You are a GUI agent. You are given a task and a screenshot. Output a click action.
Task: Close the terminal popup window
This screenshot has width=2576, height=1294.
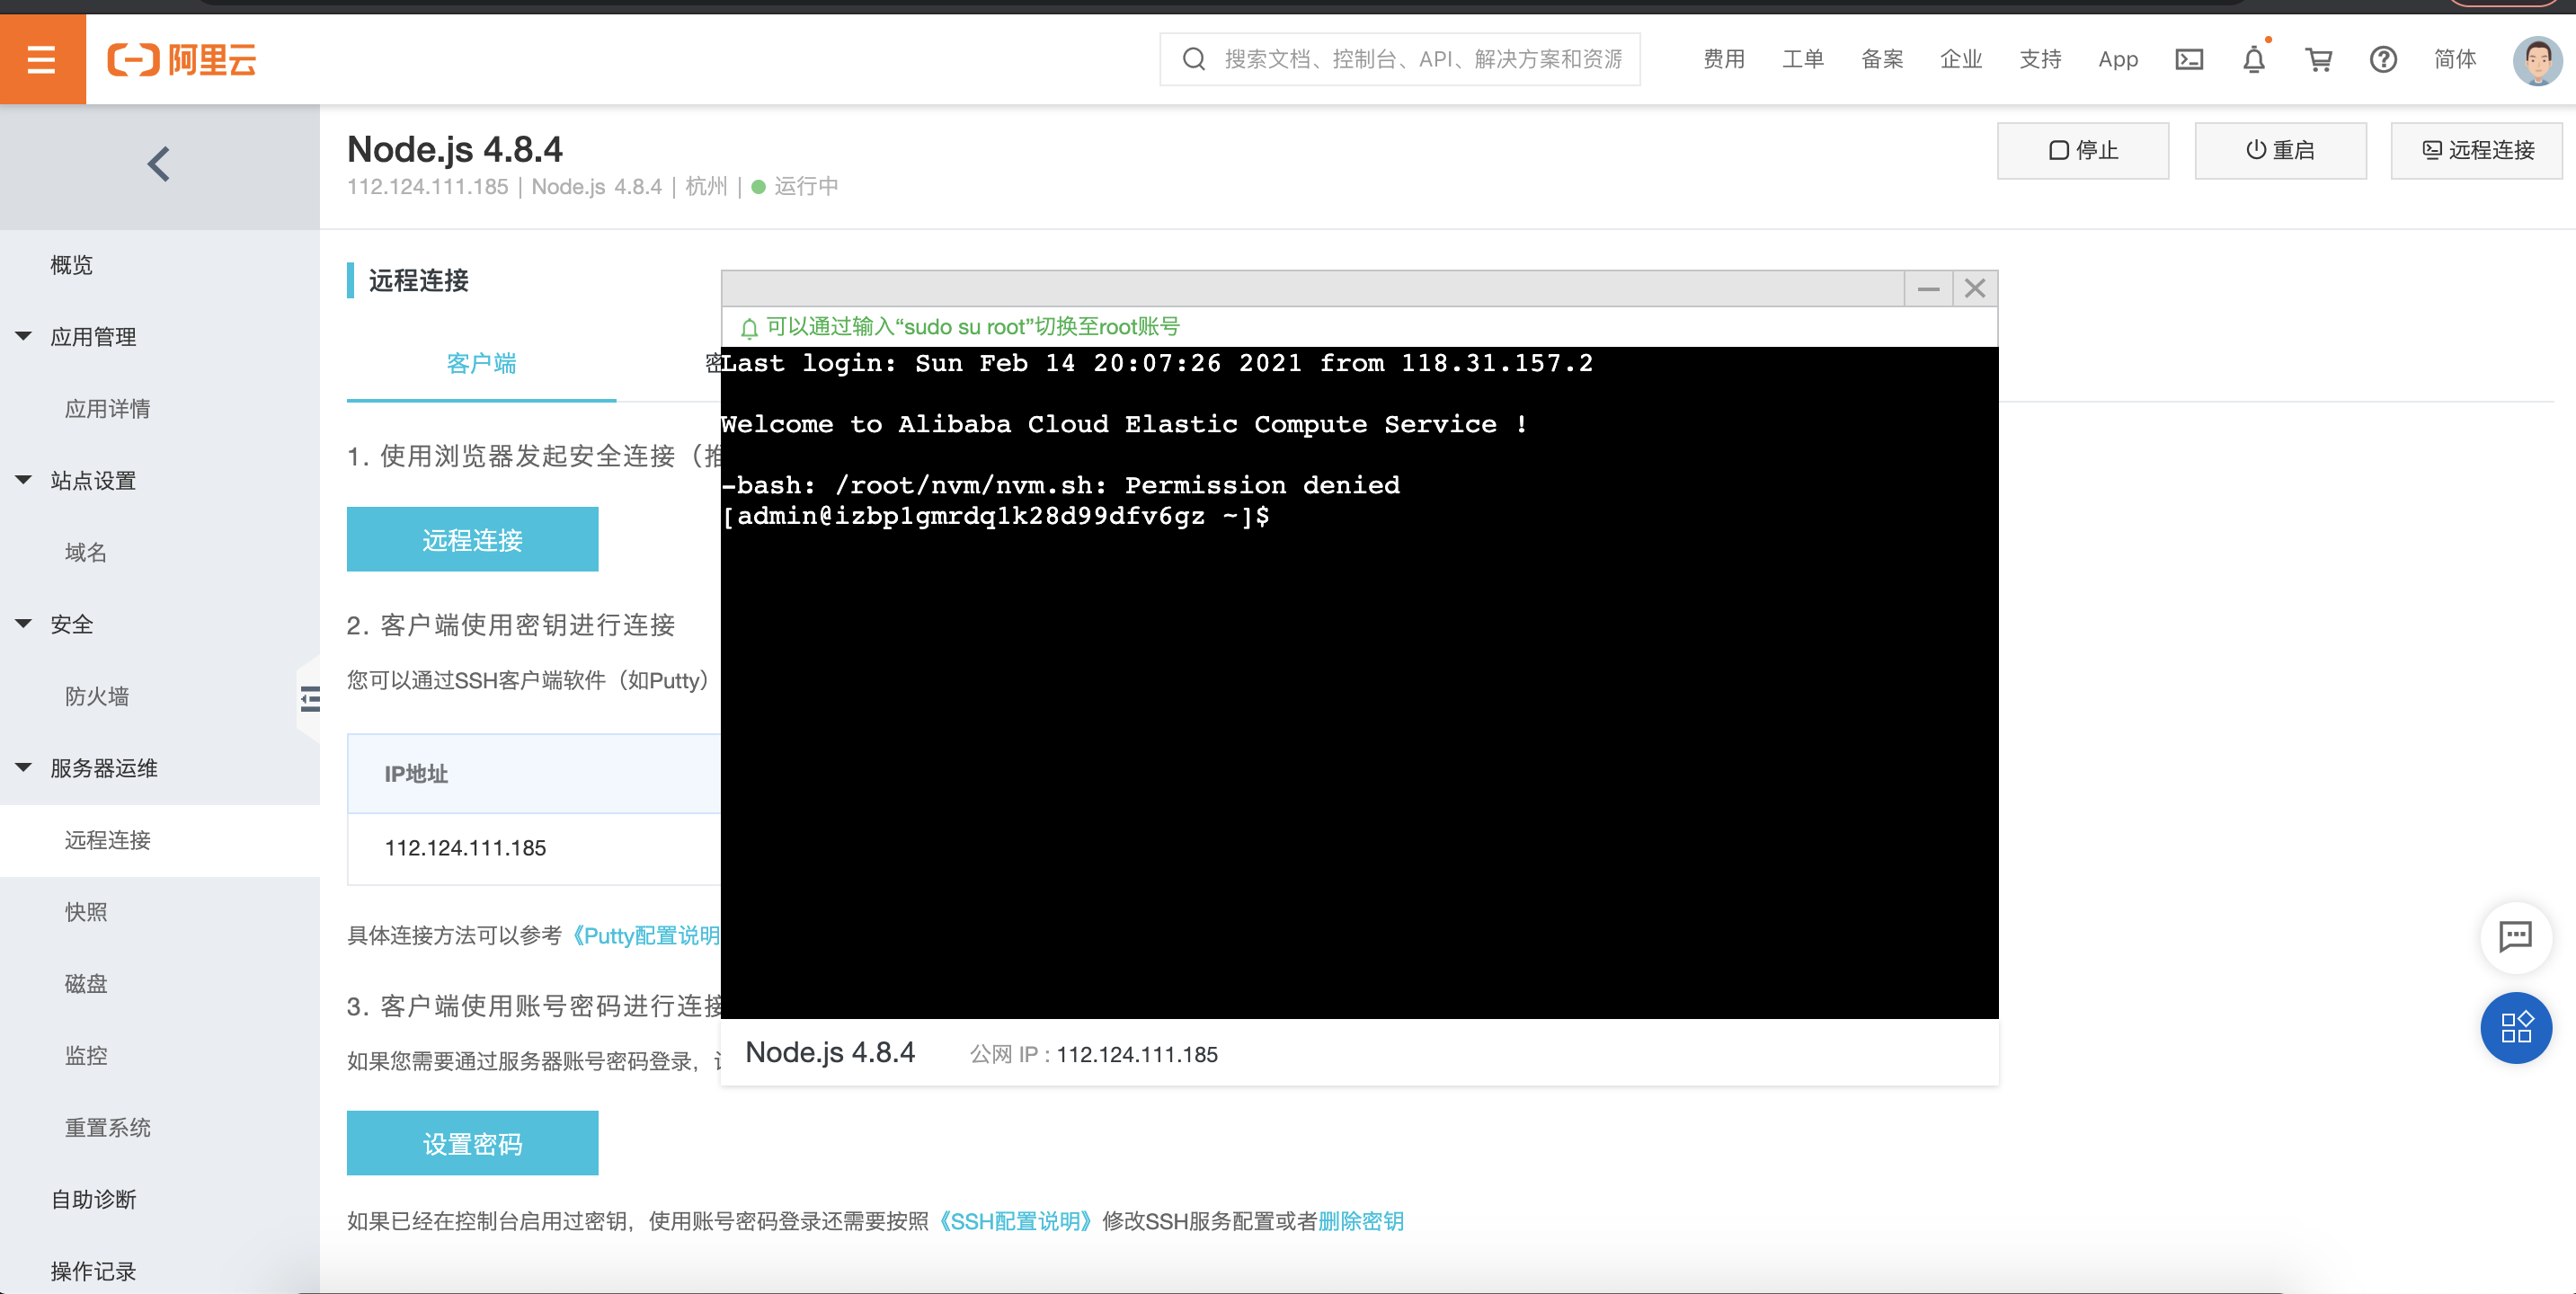click(1975, 289)
